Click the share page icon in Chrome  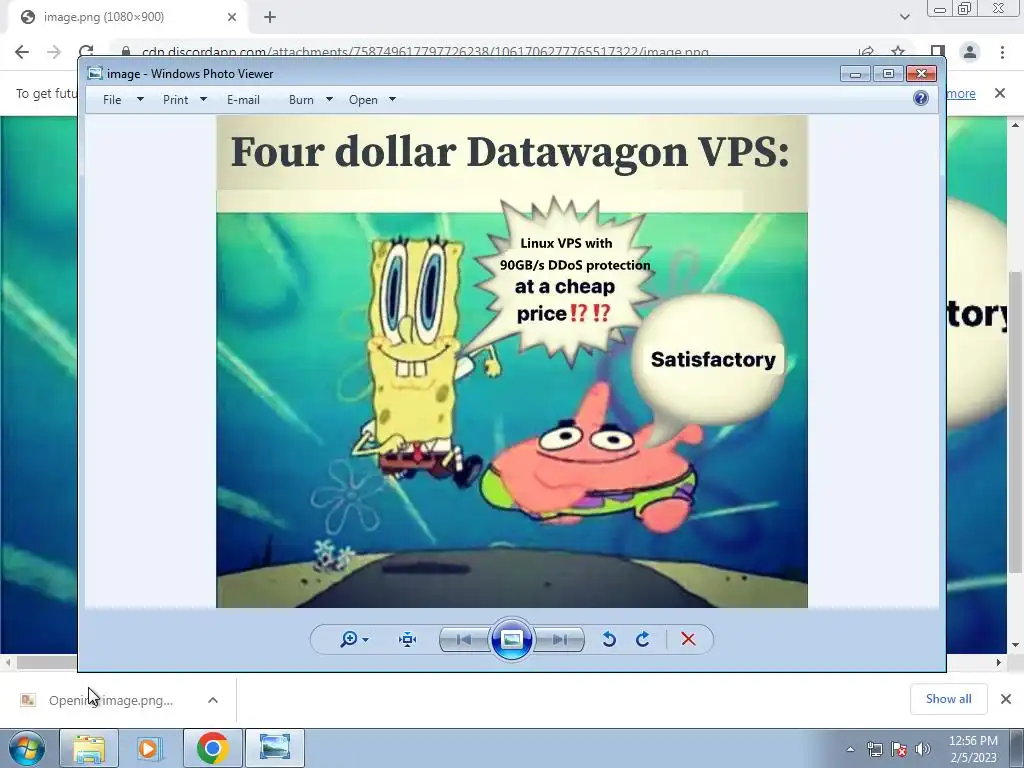[867, 52]
